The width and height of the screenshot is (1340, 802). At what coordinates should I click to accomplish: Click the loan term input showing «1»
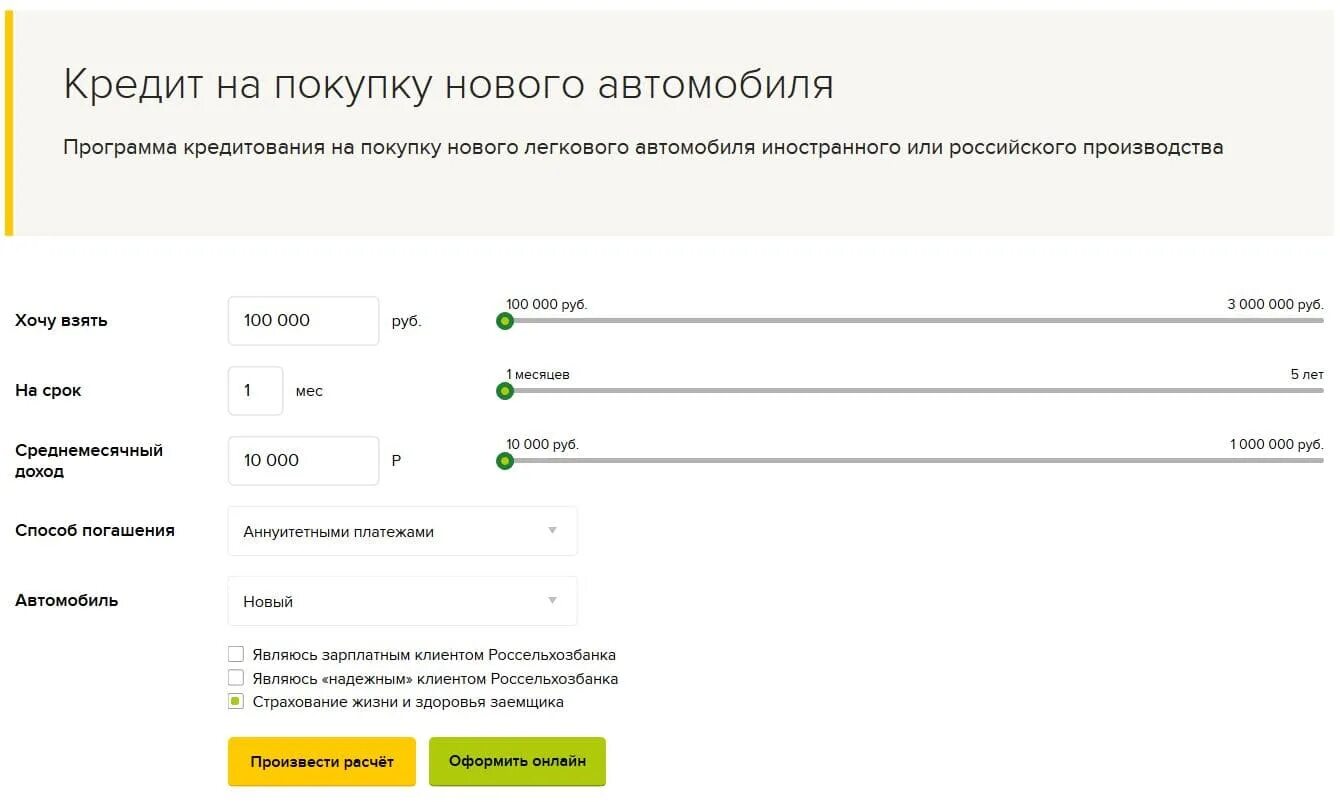(255, 390)
